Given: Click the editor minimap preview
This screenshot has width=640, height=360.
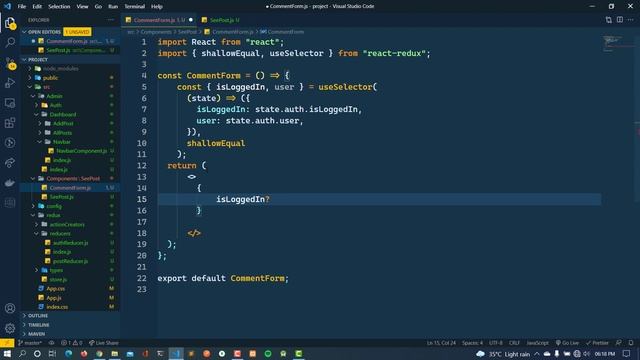Looking at the screenshot, I should [617, 44].
